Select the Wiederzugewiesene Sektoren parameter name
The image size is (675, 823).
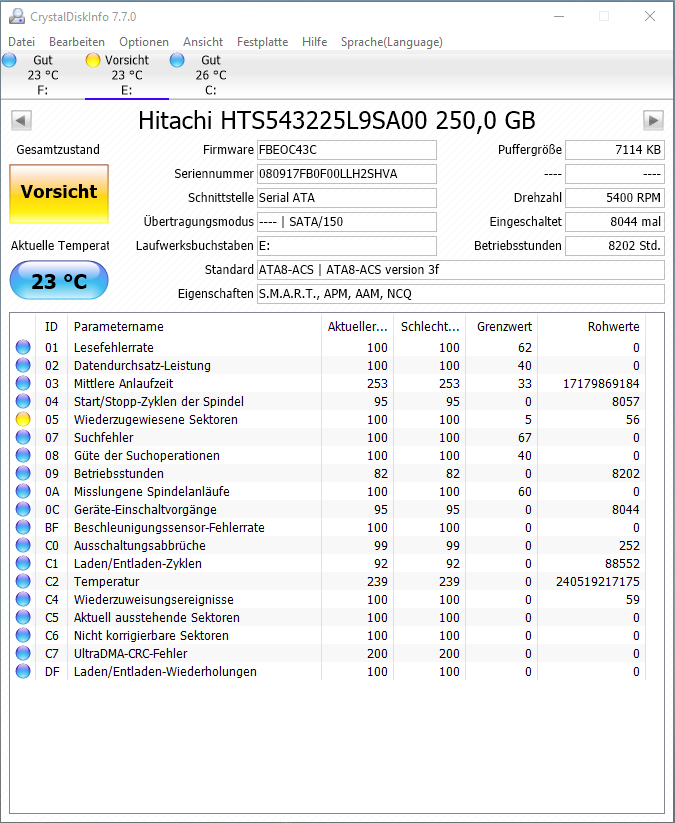click(156, 419)
